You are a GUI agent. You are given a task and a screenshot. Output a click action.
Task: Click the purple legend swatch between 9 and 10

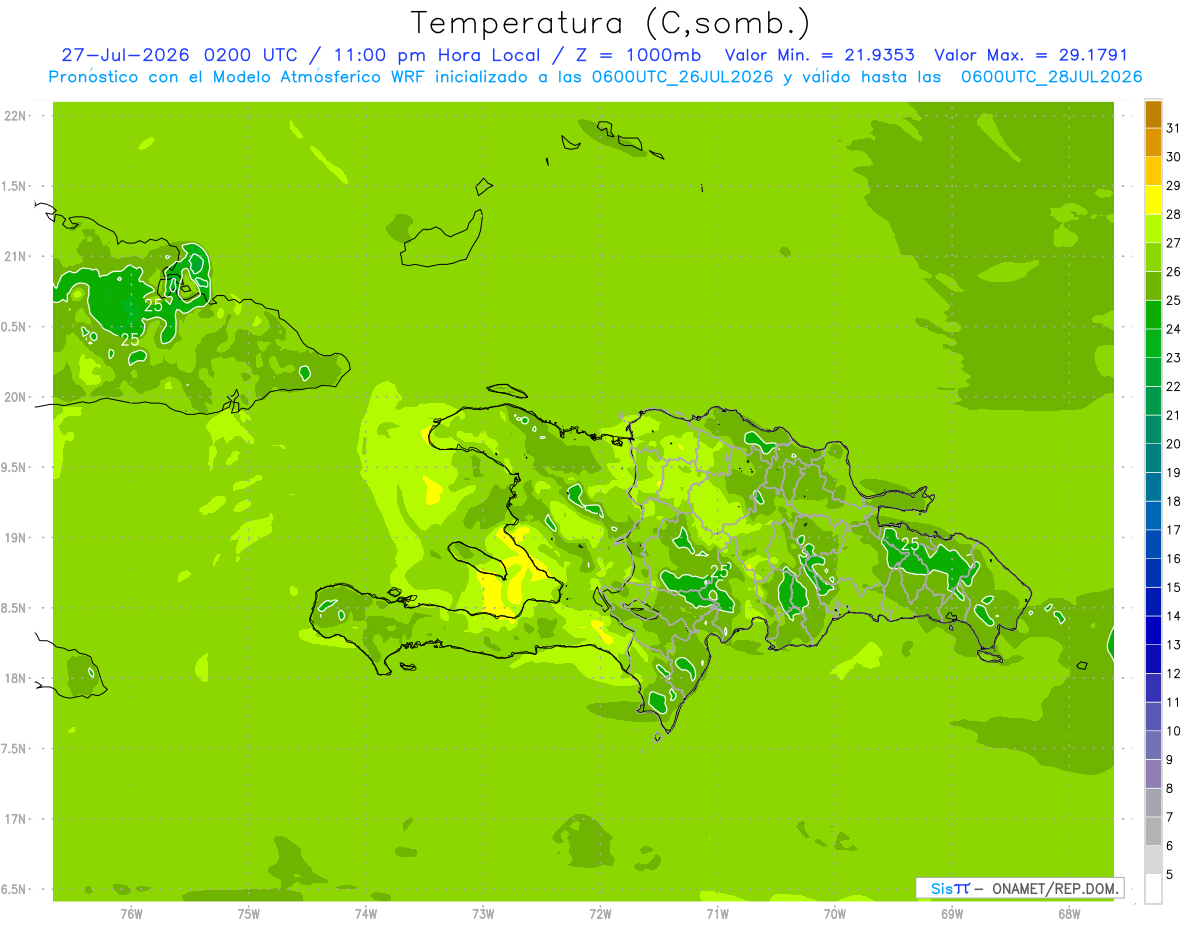[1153, 745]
